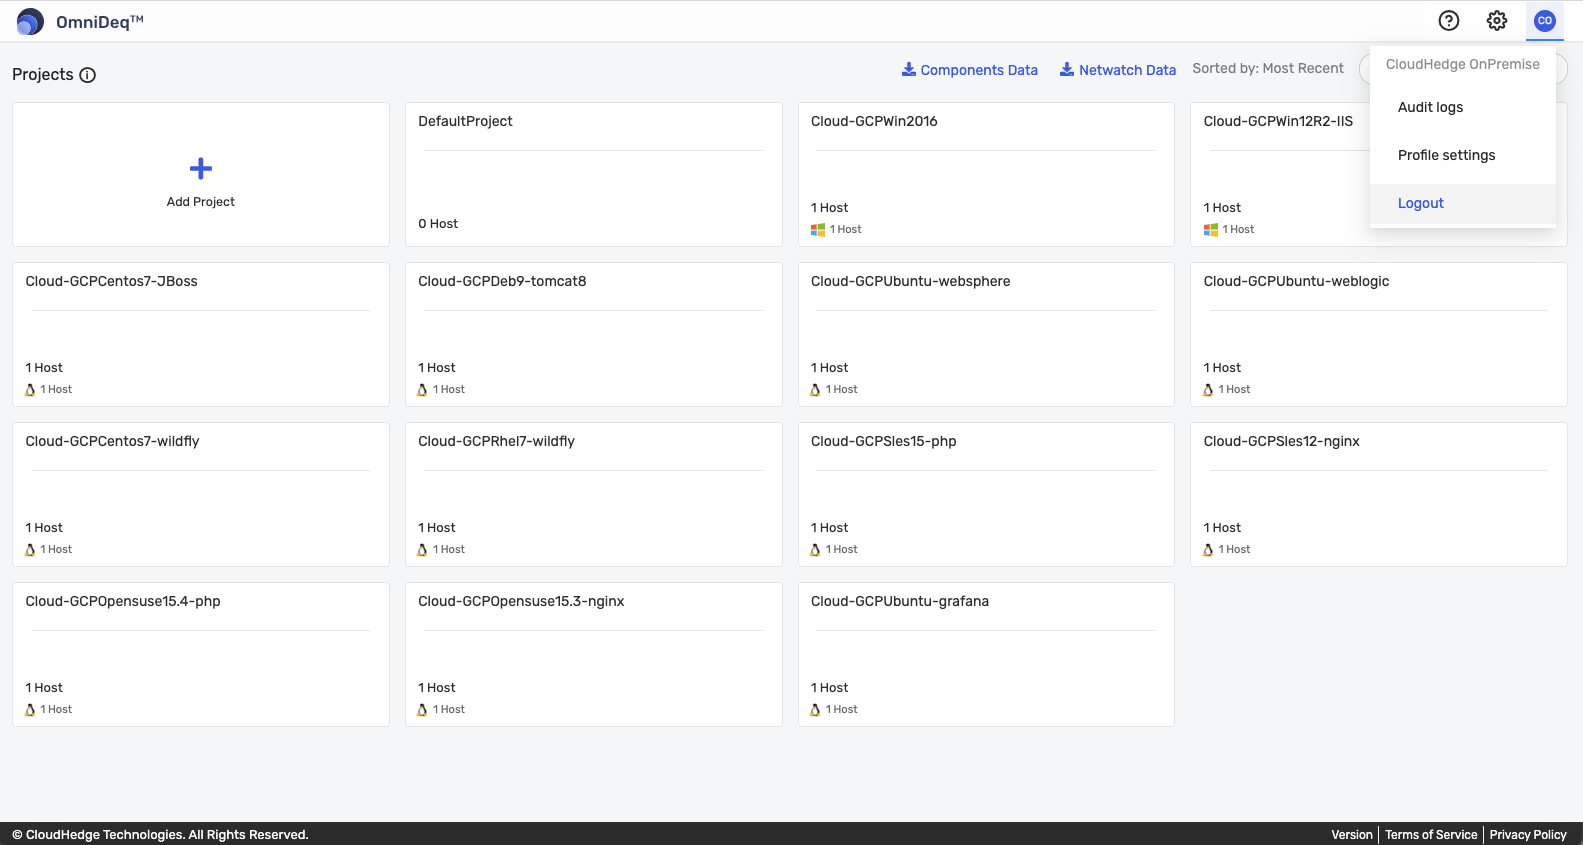
Task: Click download icon beside Components Data
Action: pyautogui.click(x=909, y=69)
